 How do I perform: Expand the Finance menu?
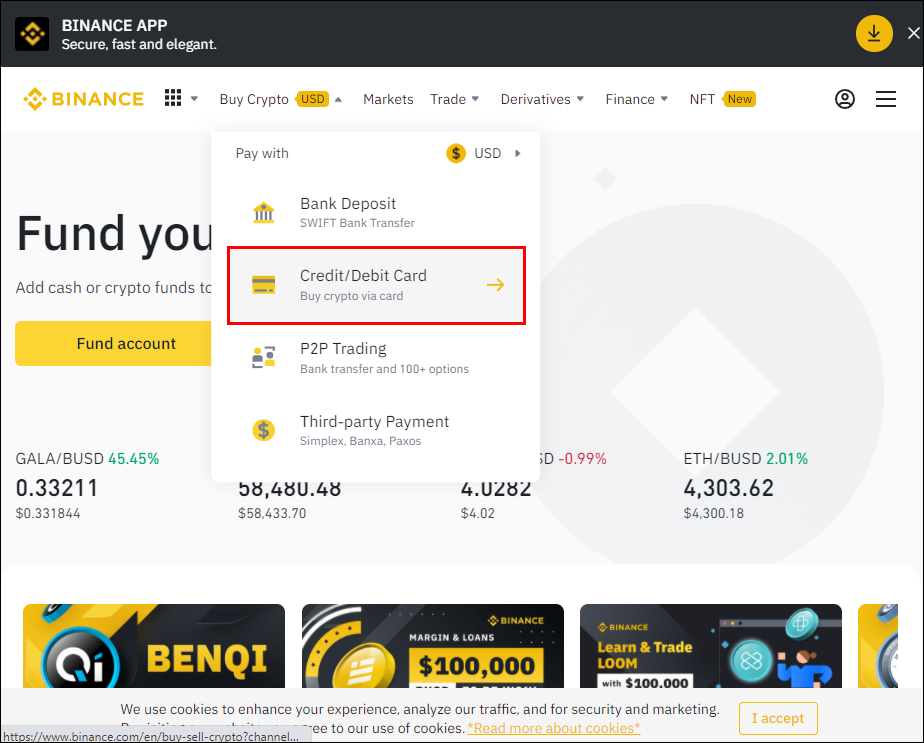point(636,99)
